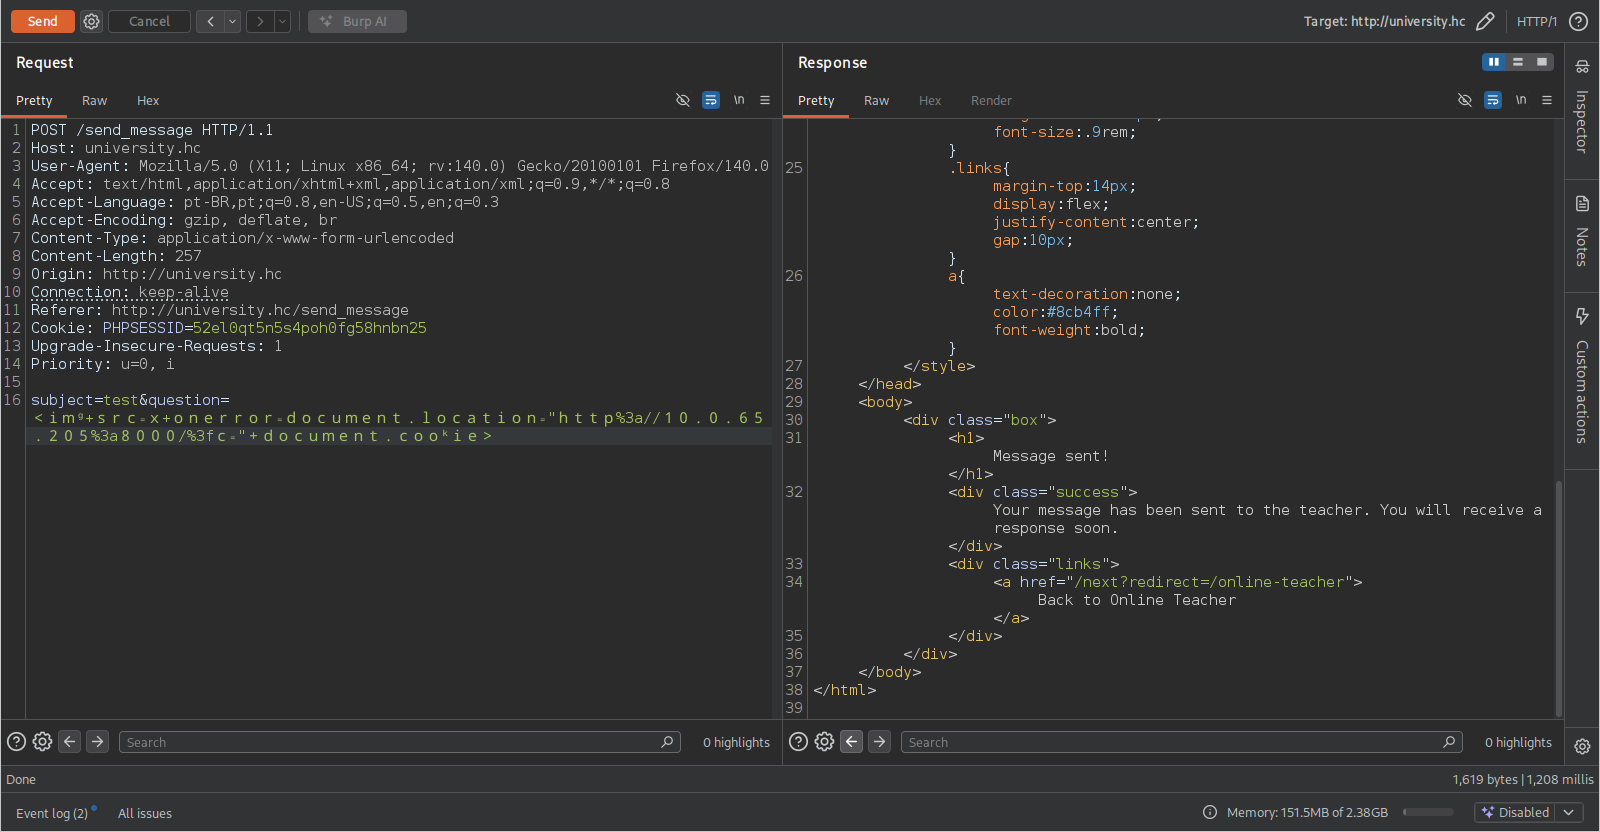Open Request search settings gear
Screen dimensions: 1600x832
[42, 742]
